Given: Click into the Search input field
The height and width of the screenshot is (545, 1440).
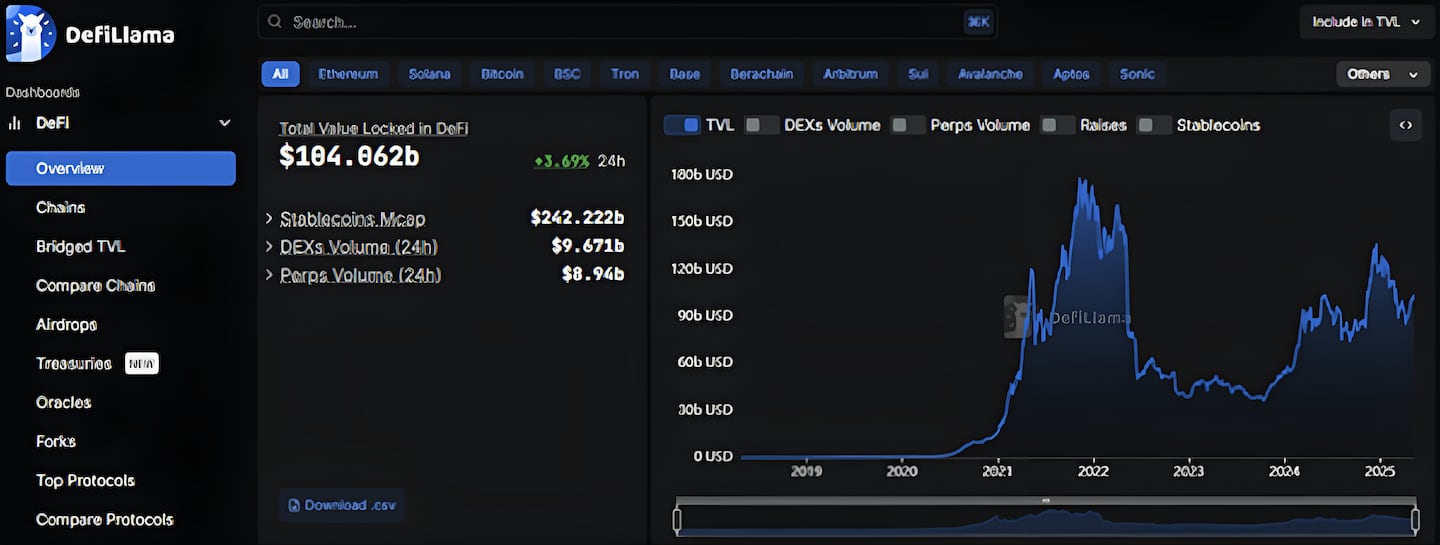Looking at the screenshot, I should coord(620,22).
